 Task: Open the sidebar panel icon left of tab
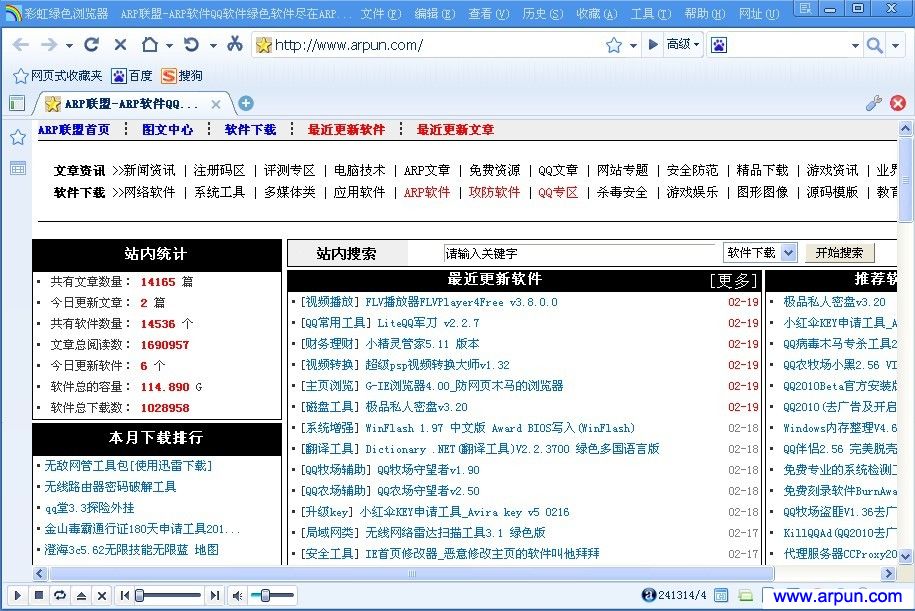(17, 103)
